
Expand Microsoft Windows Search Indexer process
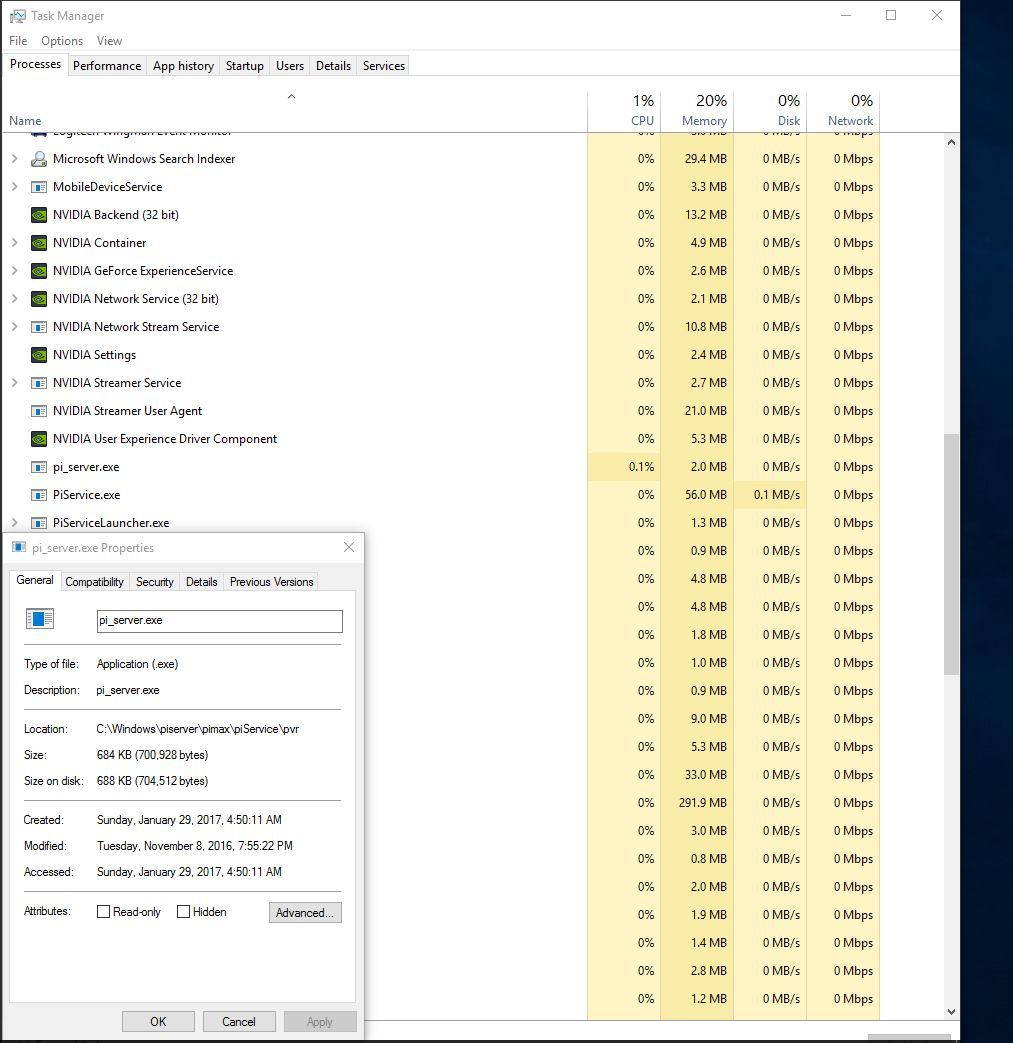coord(15,158)
